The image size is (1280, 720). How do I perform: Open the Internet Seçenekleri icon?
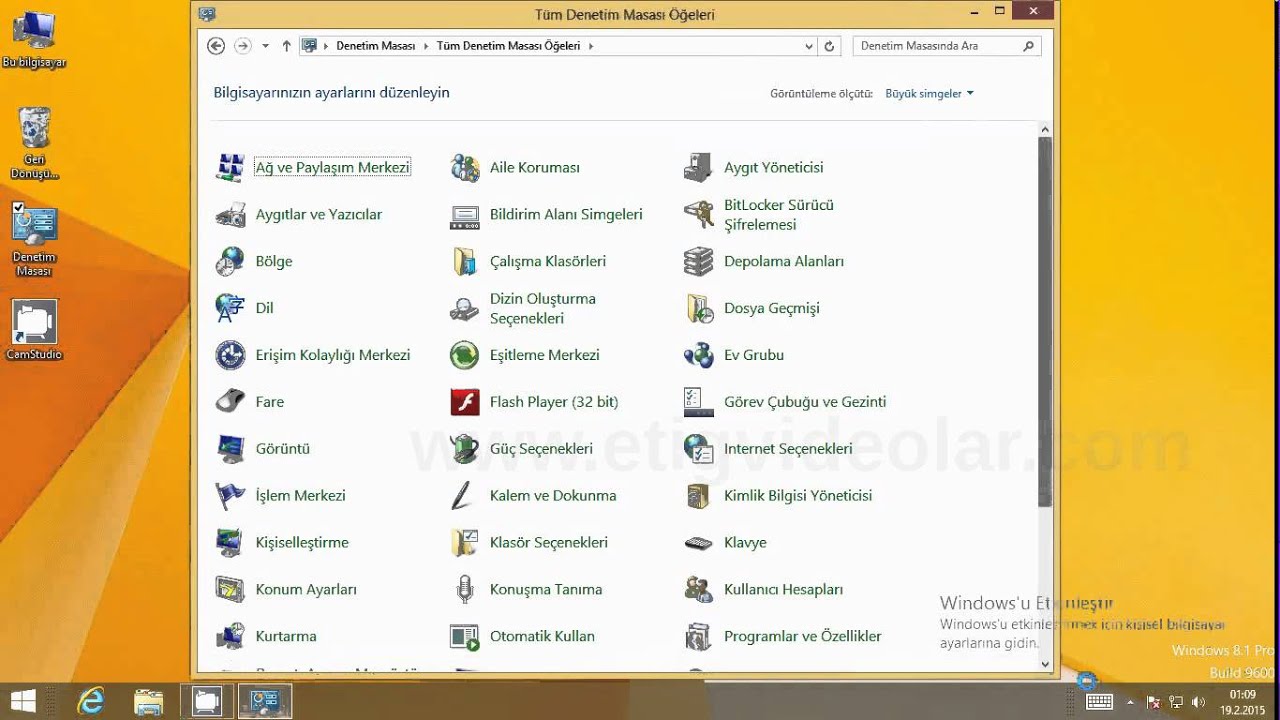[x=698, y=449]
